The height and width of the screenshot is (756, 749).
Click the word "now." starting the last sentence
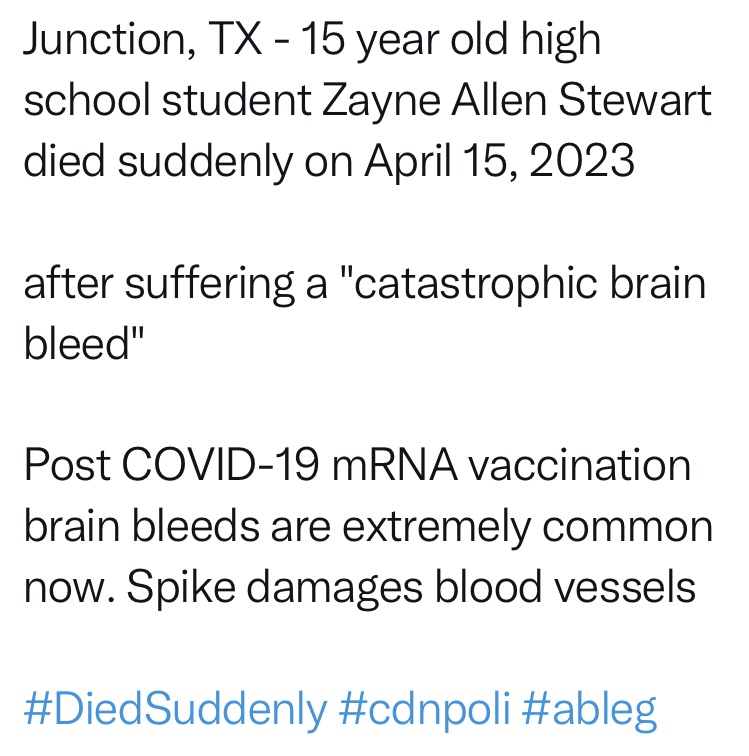[x=70, y=587]
